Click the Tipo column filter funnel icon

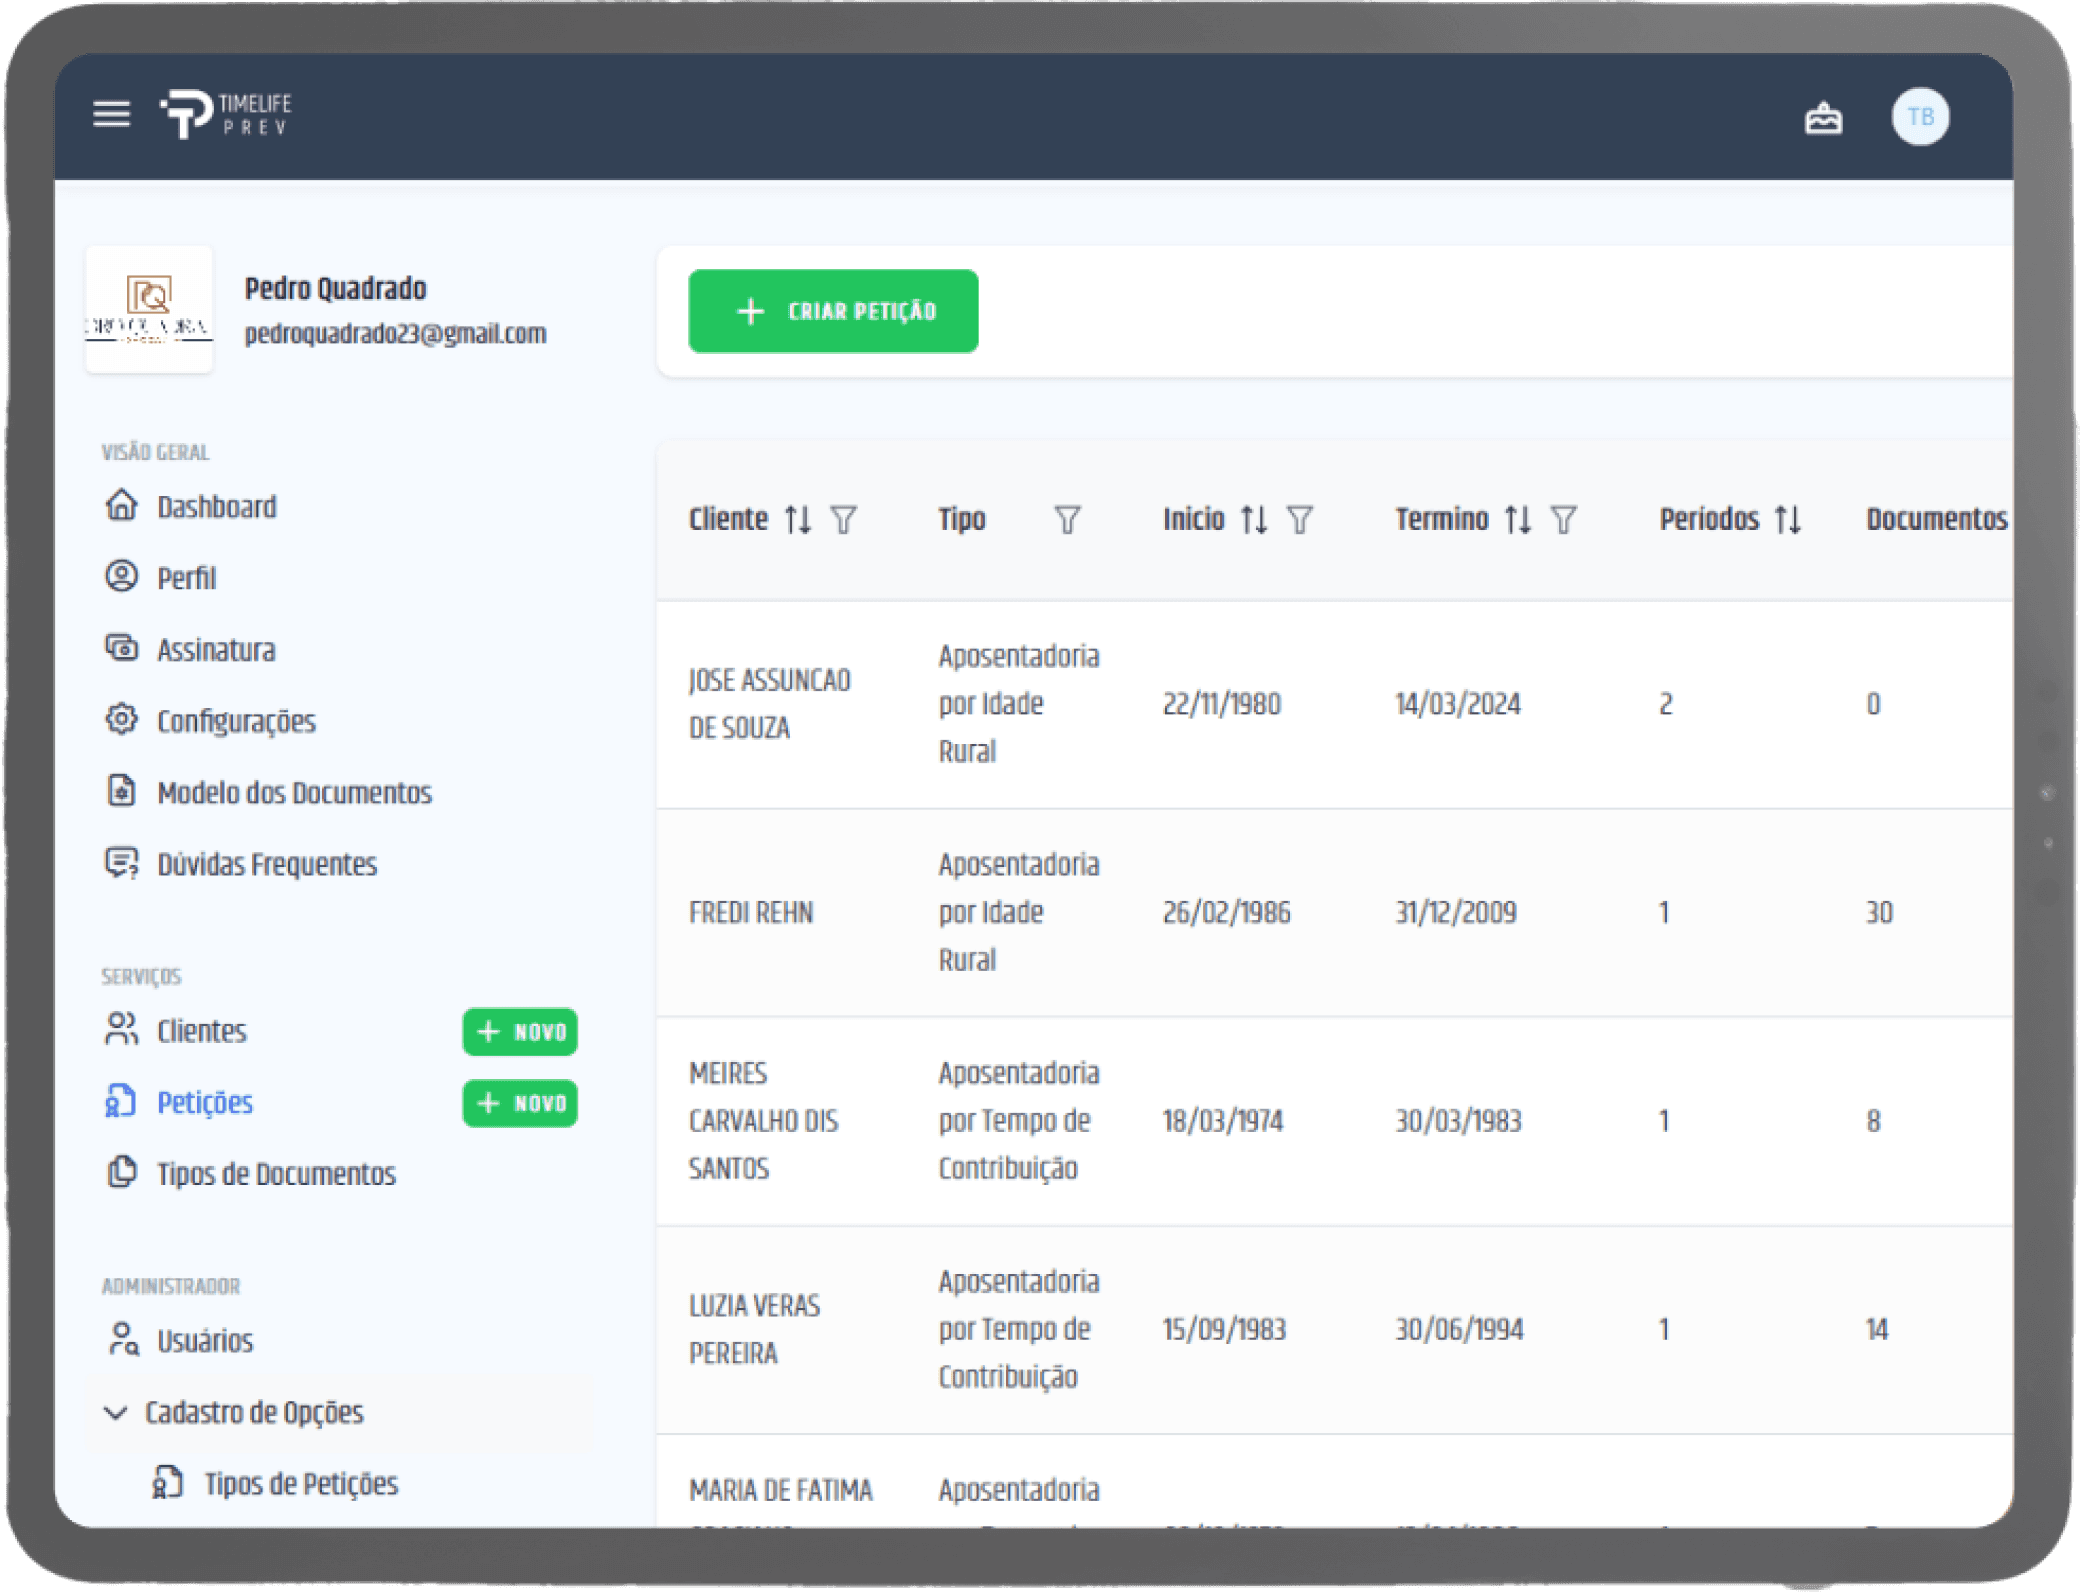tap(1067, 520)
